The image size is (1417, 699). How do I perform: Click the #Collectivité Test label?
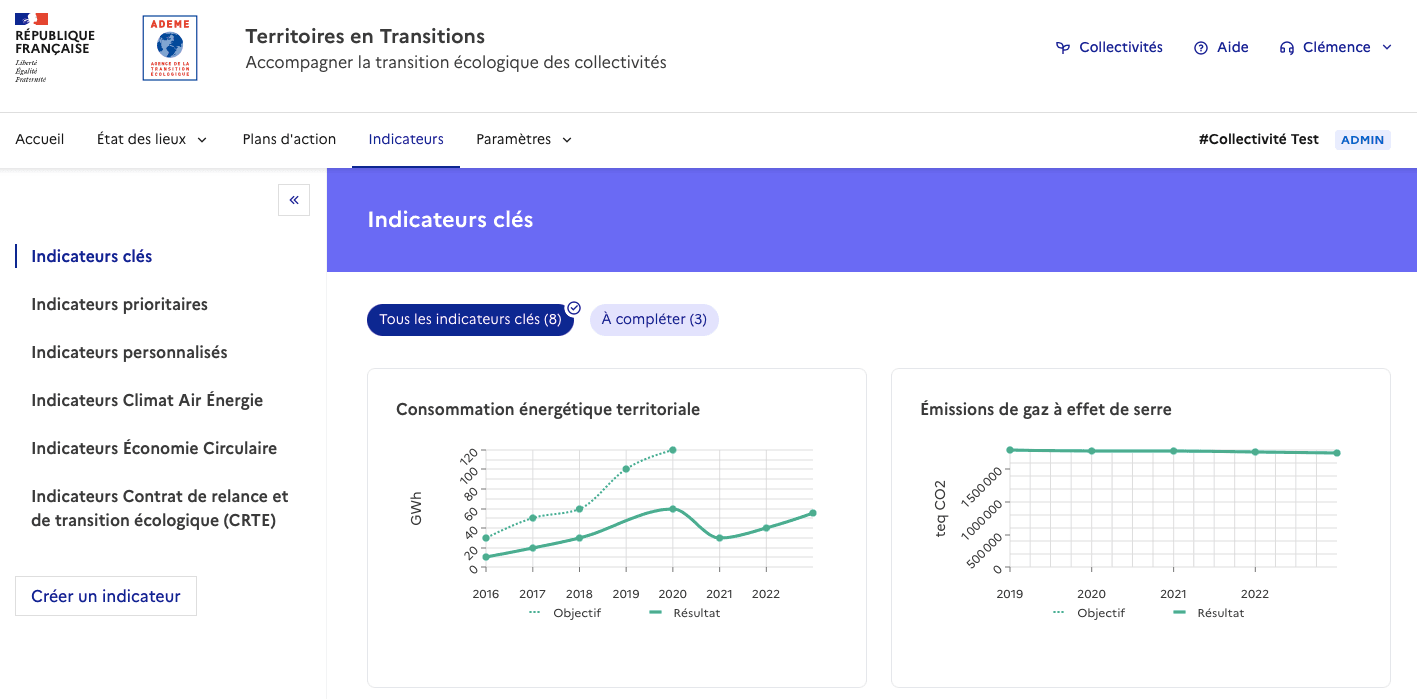[x=1259, y=140]
